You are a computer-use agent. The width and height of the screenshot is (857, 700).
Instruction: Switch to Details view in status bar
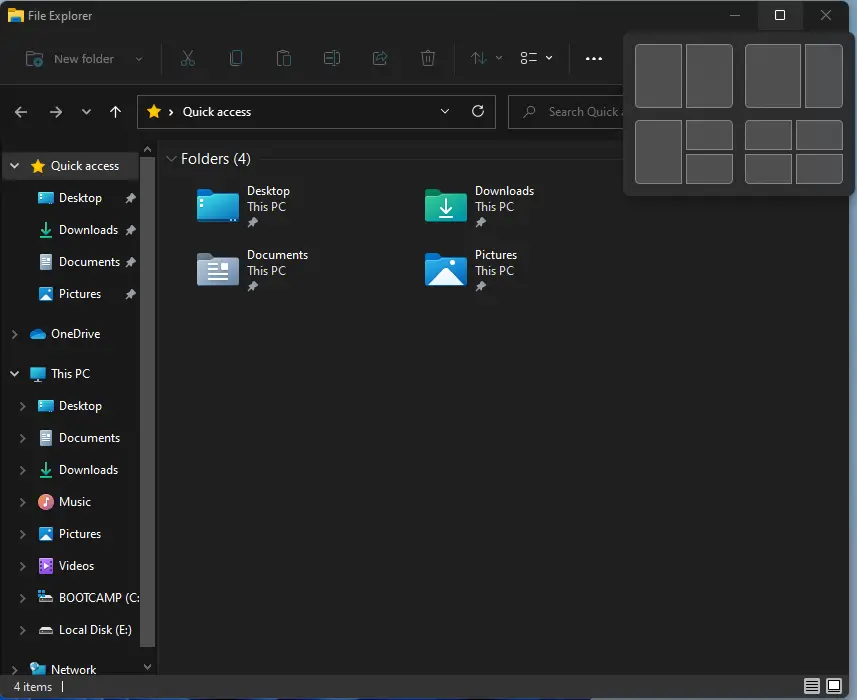pyautogui.click(x=812, y=686)
